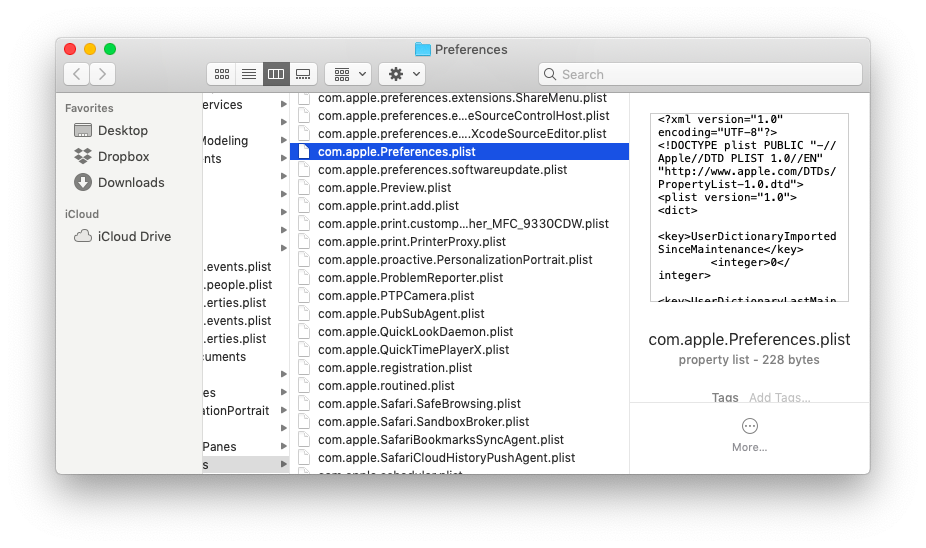
Task: Click the file icon beside com.apple.PTPCamera.plist
Action: point(304,296)
